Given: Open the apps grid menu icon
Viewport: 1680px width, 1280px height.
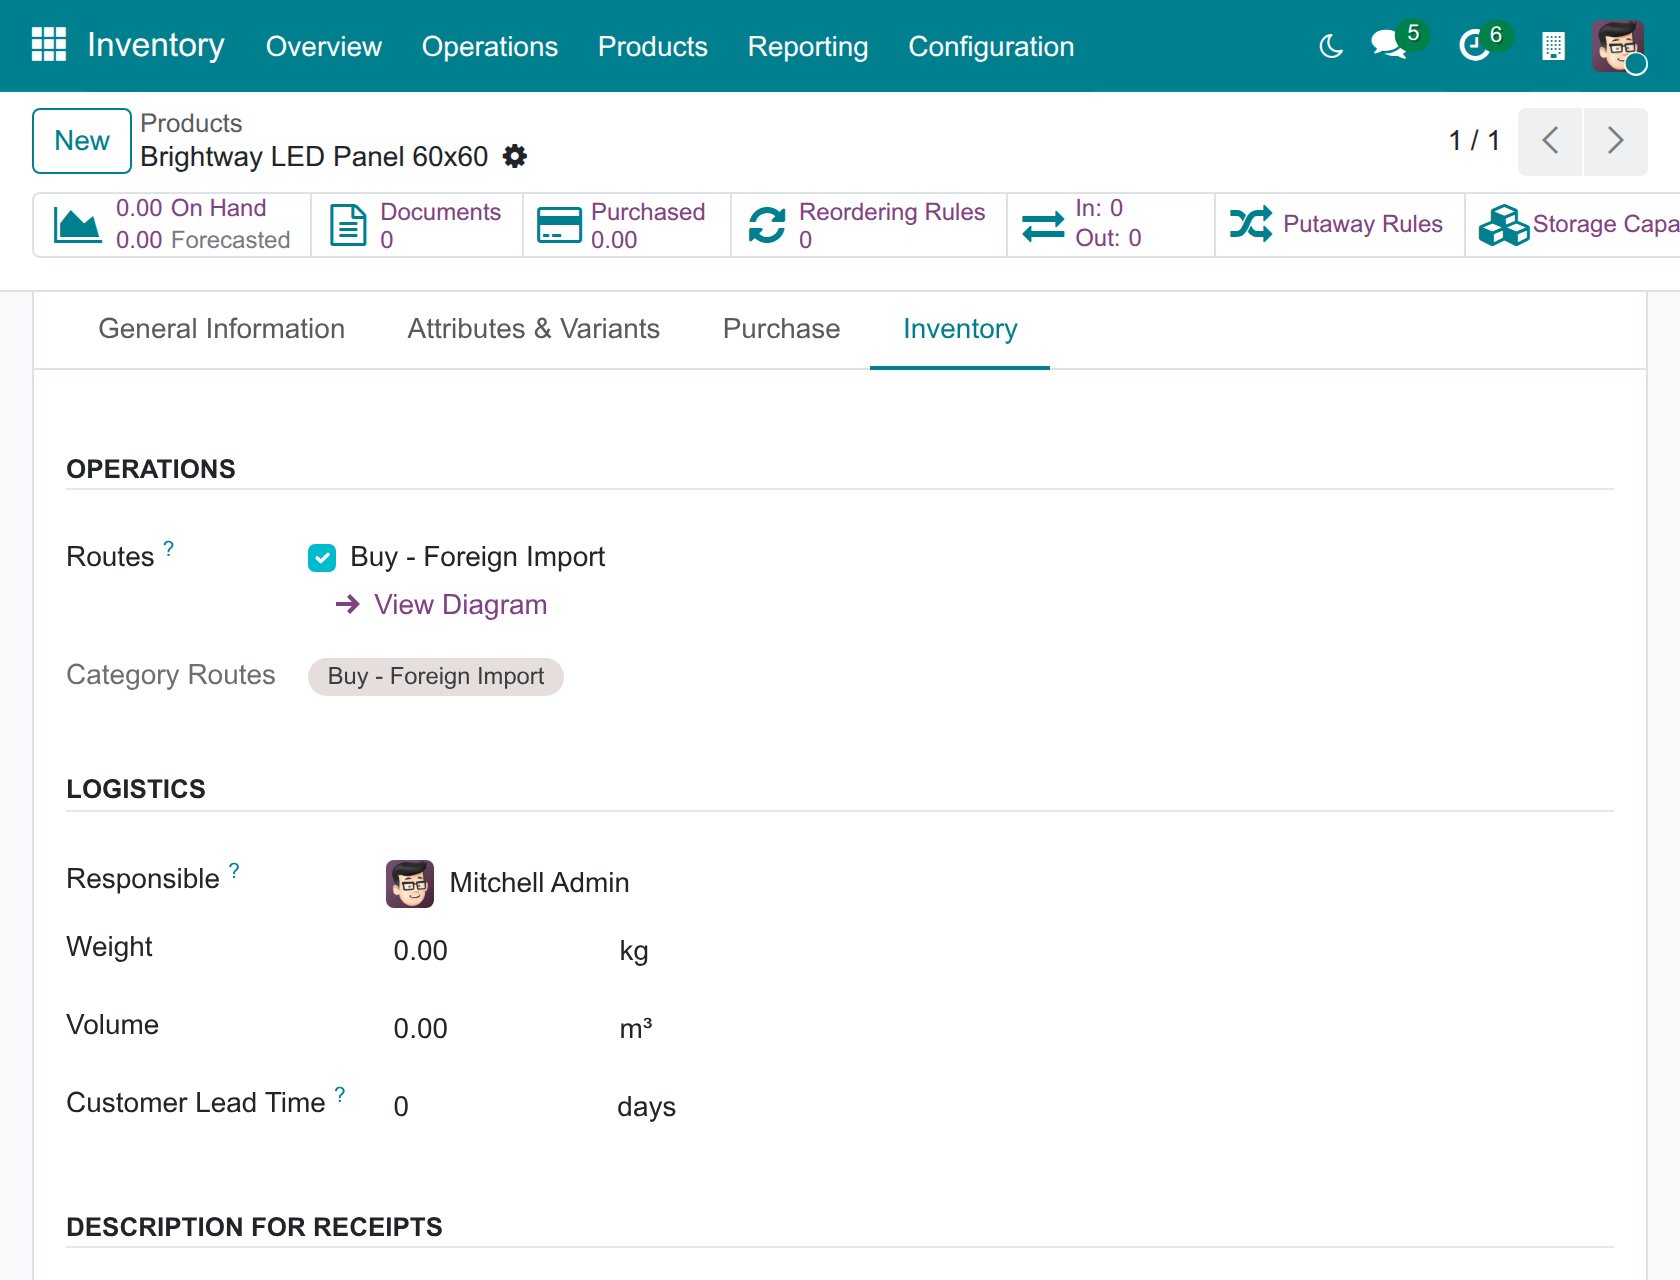Looking at the screenshot, I should (49, 45).
